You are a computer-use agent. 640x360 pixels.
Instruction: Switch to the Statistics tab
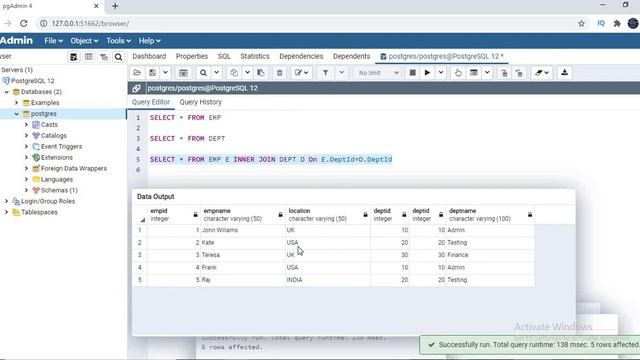click(255, 56)
